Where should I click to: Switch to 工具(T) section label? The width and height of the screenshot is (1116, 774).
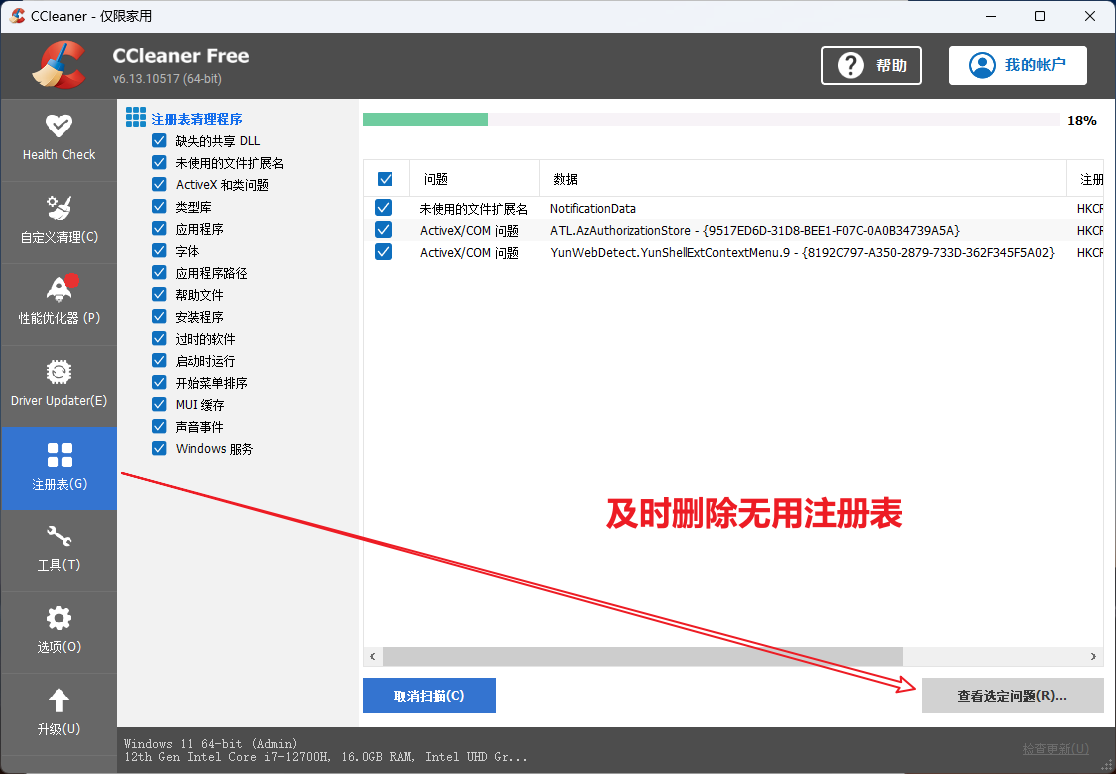tap(59, 565)
